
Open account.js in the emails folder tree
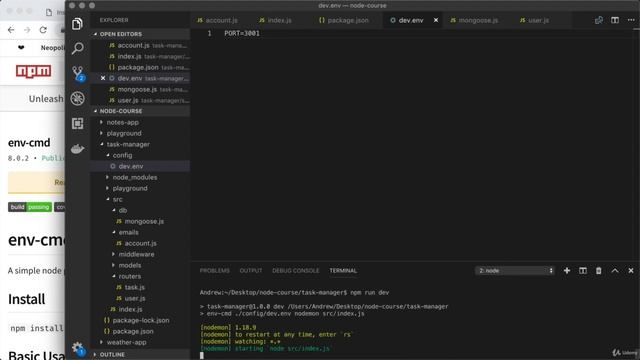140,243
